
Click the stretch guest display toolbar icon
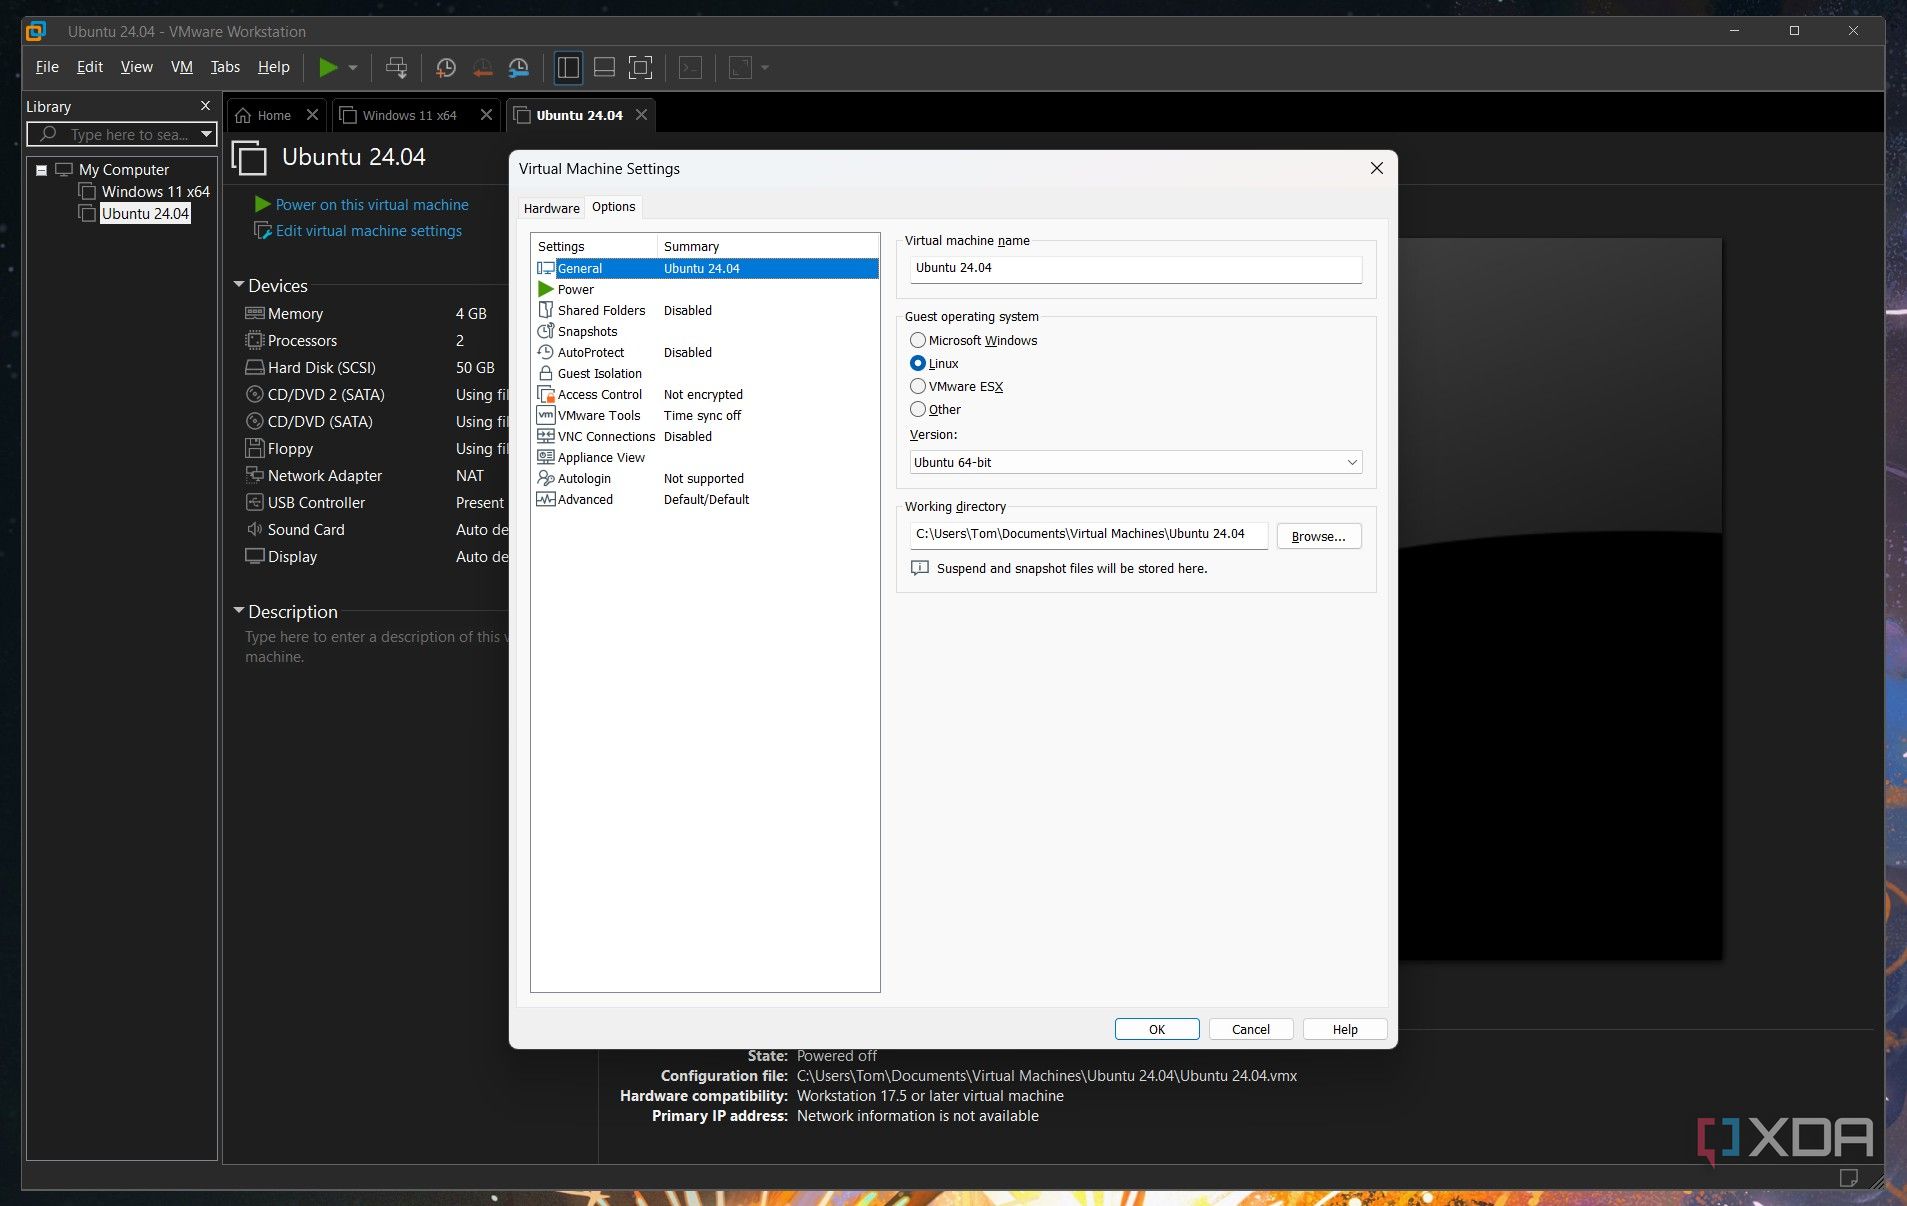coord(740,68)
